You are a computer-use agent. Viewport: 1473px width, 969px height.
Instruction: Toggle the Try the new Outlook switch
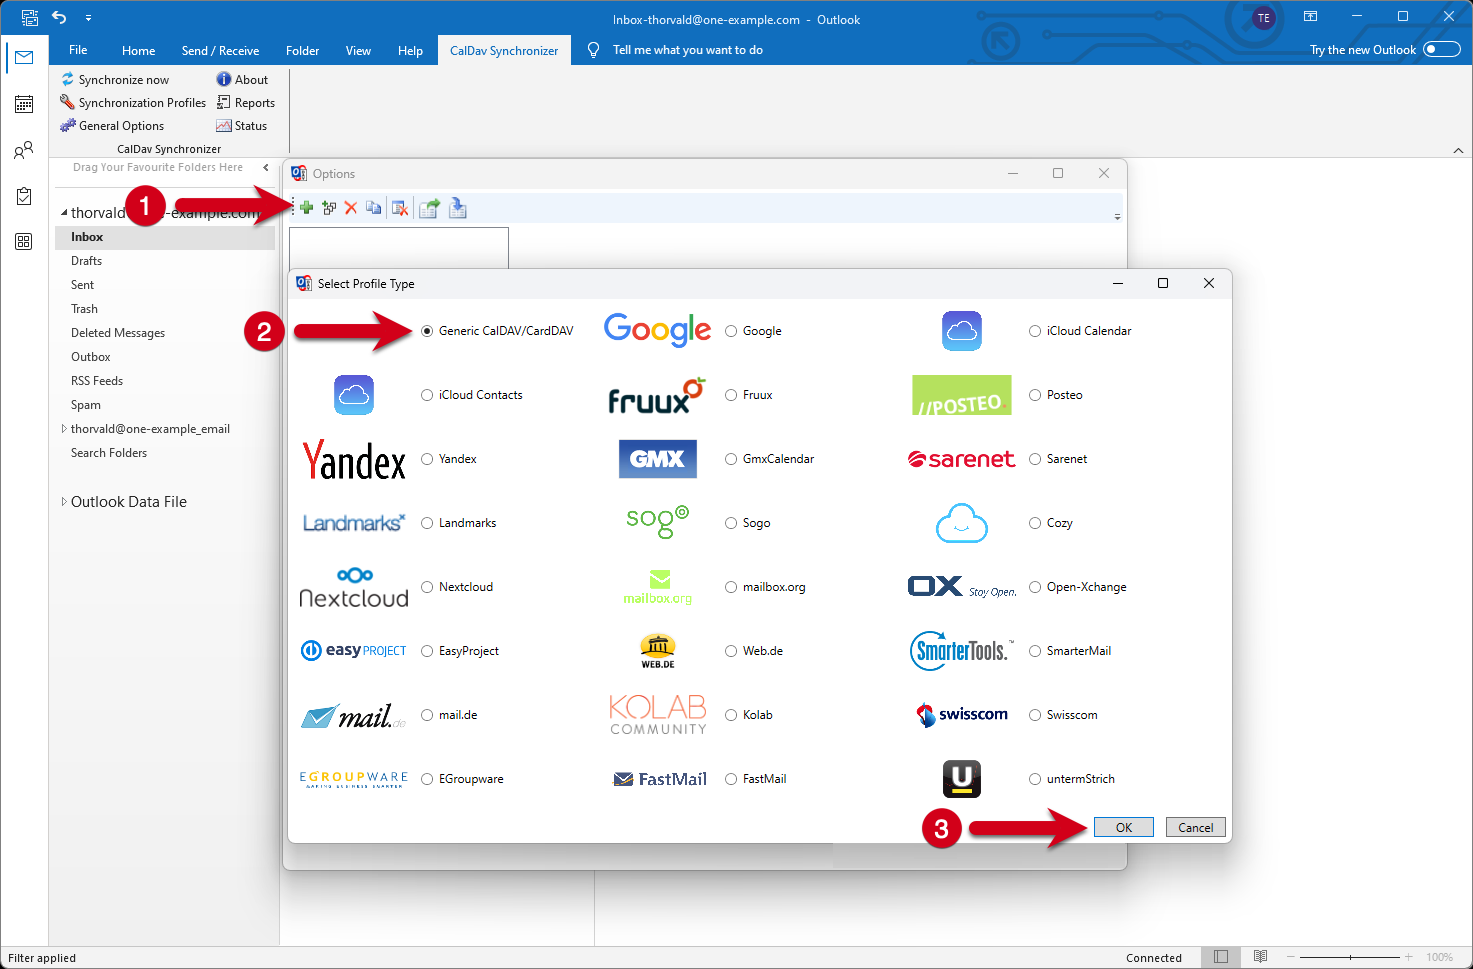click(x=1441, y=50)
